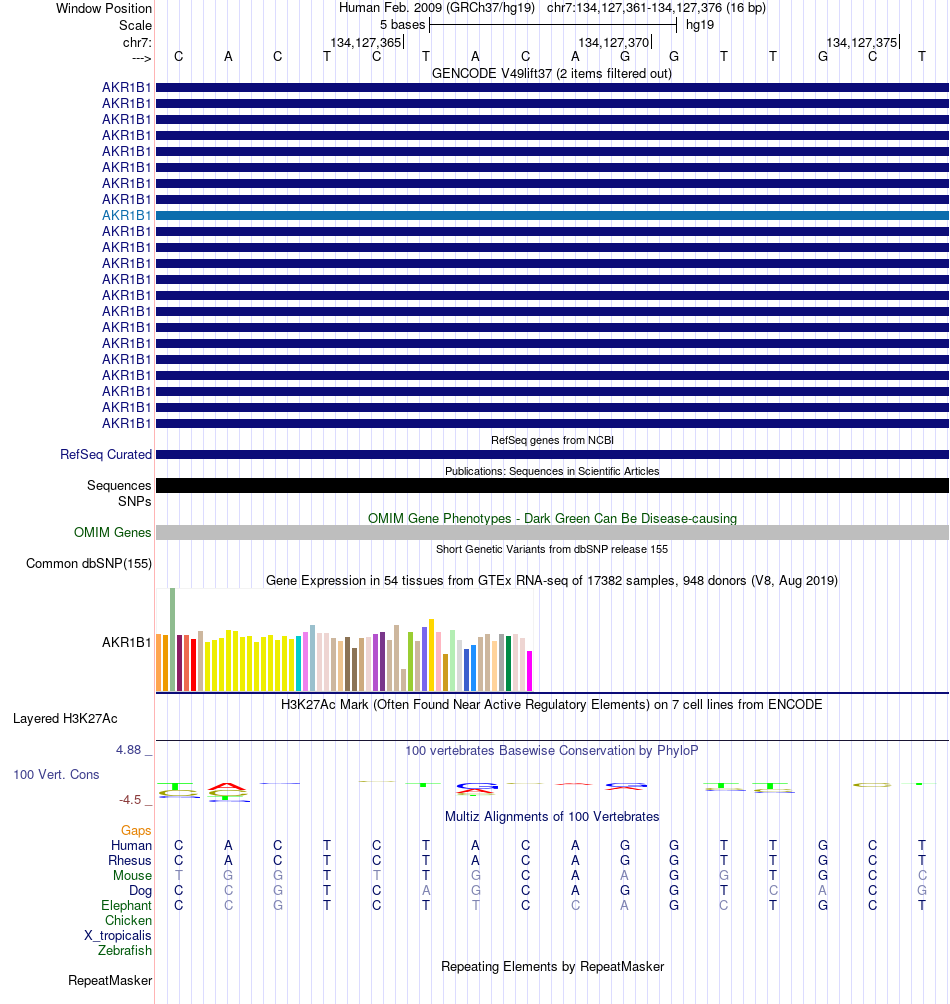Image resolution: width=950 pixels, height=1004 pixels.
Task: Click the Layered H3K27Ac label
Action: click(65, 718)
